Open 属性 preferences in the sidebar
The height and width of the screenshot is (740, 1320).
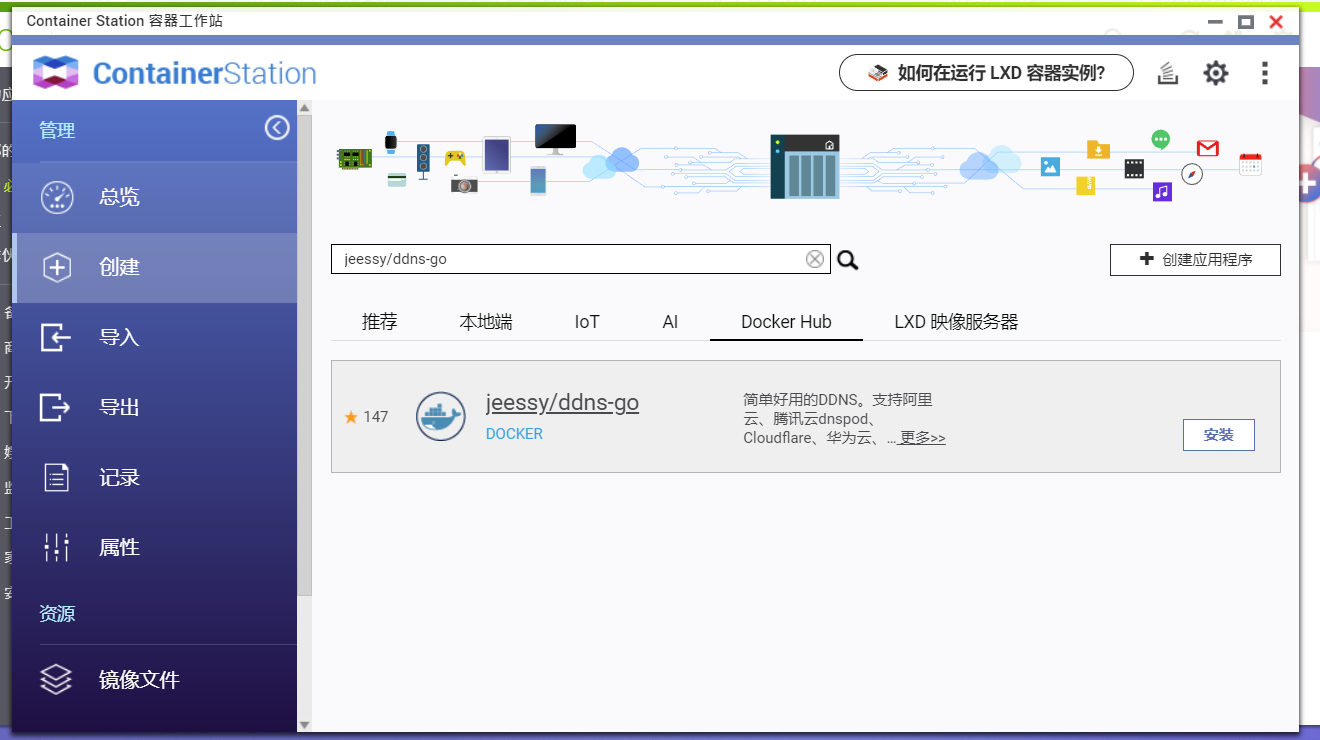pos(155,547)
